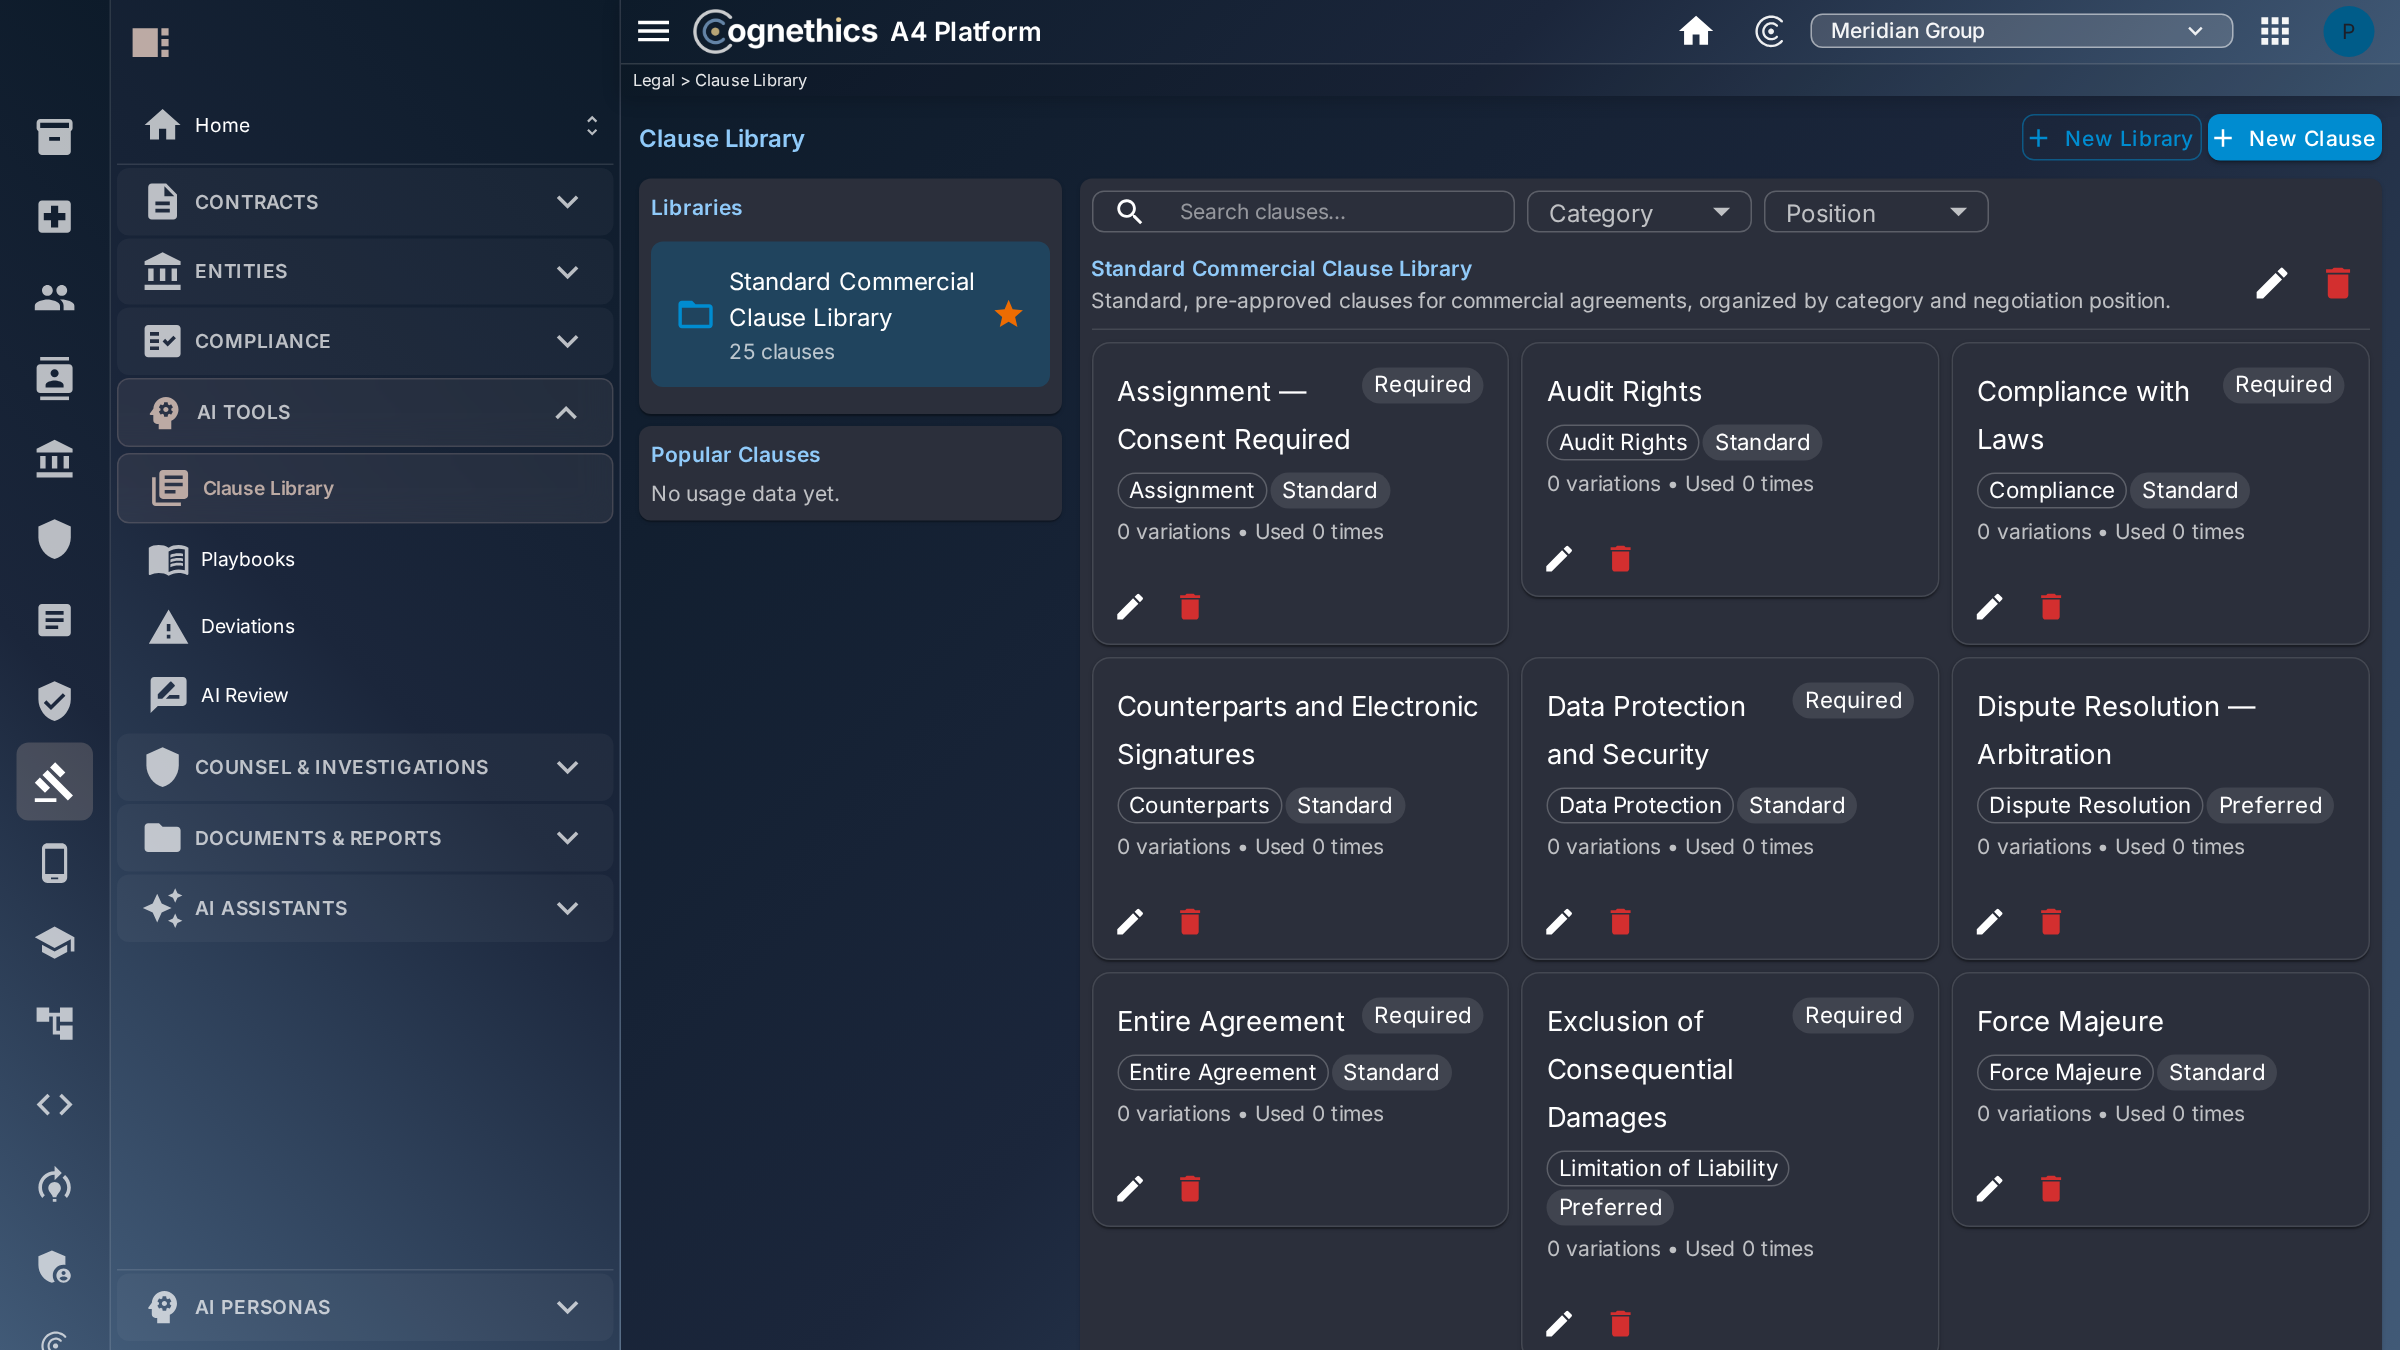Viewport: 2400px width, 1350px height.
Task: Open the graduation cap icon in the left rail
Action: tap(54, 942)
